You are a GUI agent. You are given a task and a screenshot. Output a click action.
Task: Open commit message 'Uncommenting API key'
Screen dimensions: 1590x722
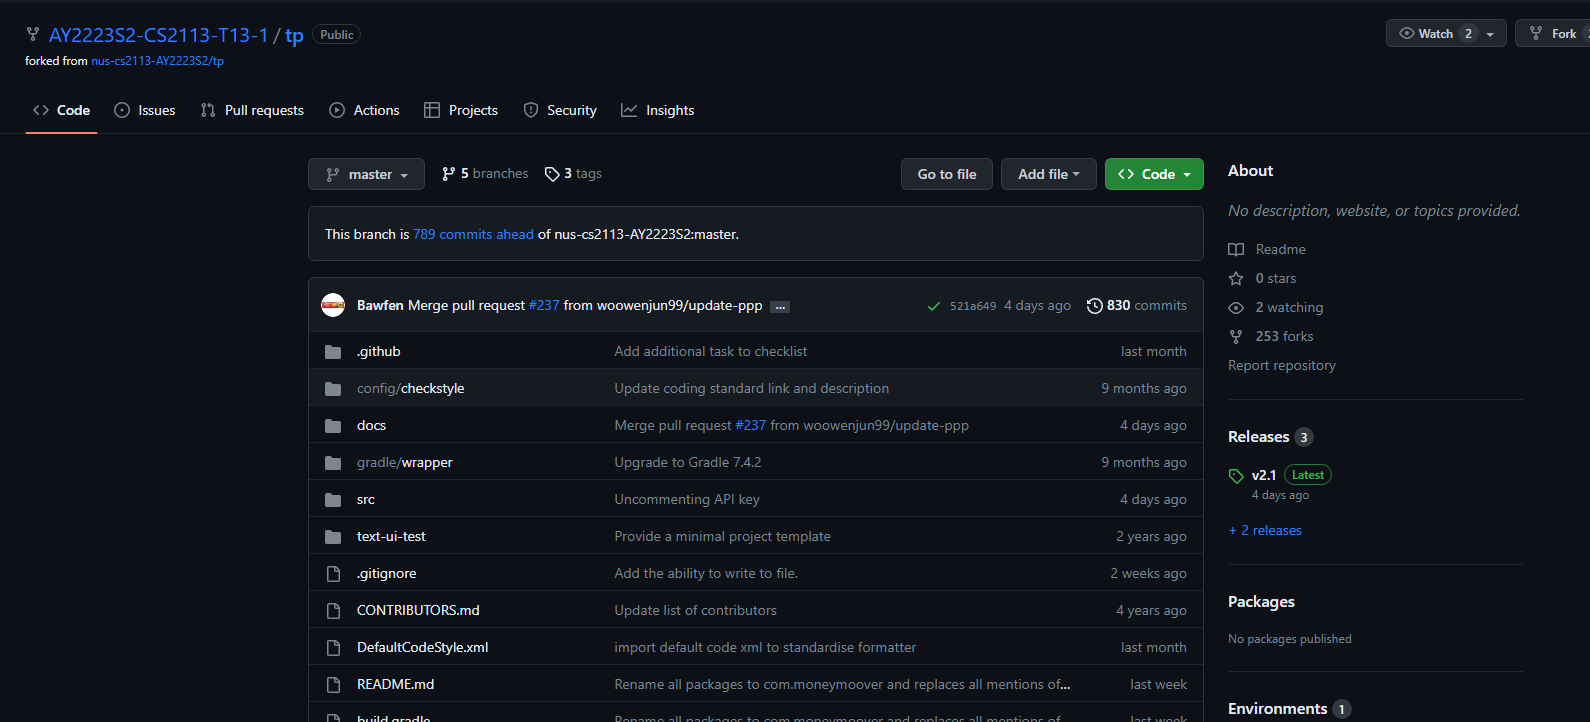[687, 499]
